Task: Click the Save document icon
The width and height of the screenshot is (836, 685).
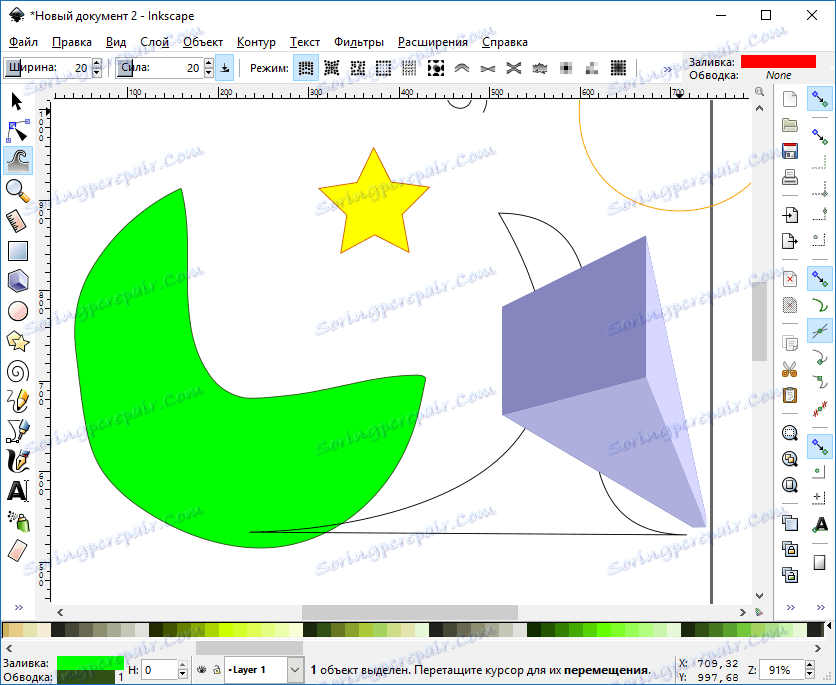Action: pos(789,152)
